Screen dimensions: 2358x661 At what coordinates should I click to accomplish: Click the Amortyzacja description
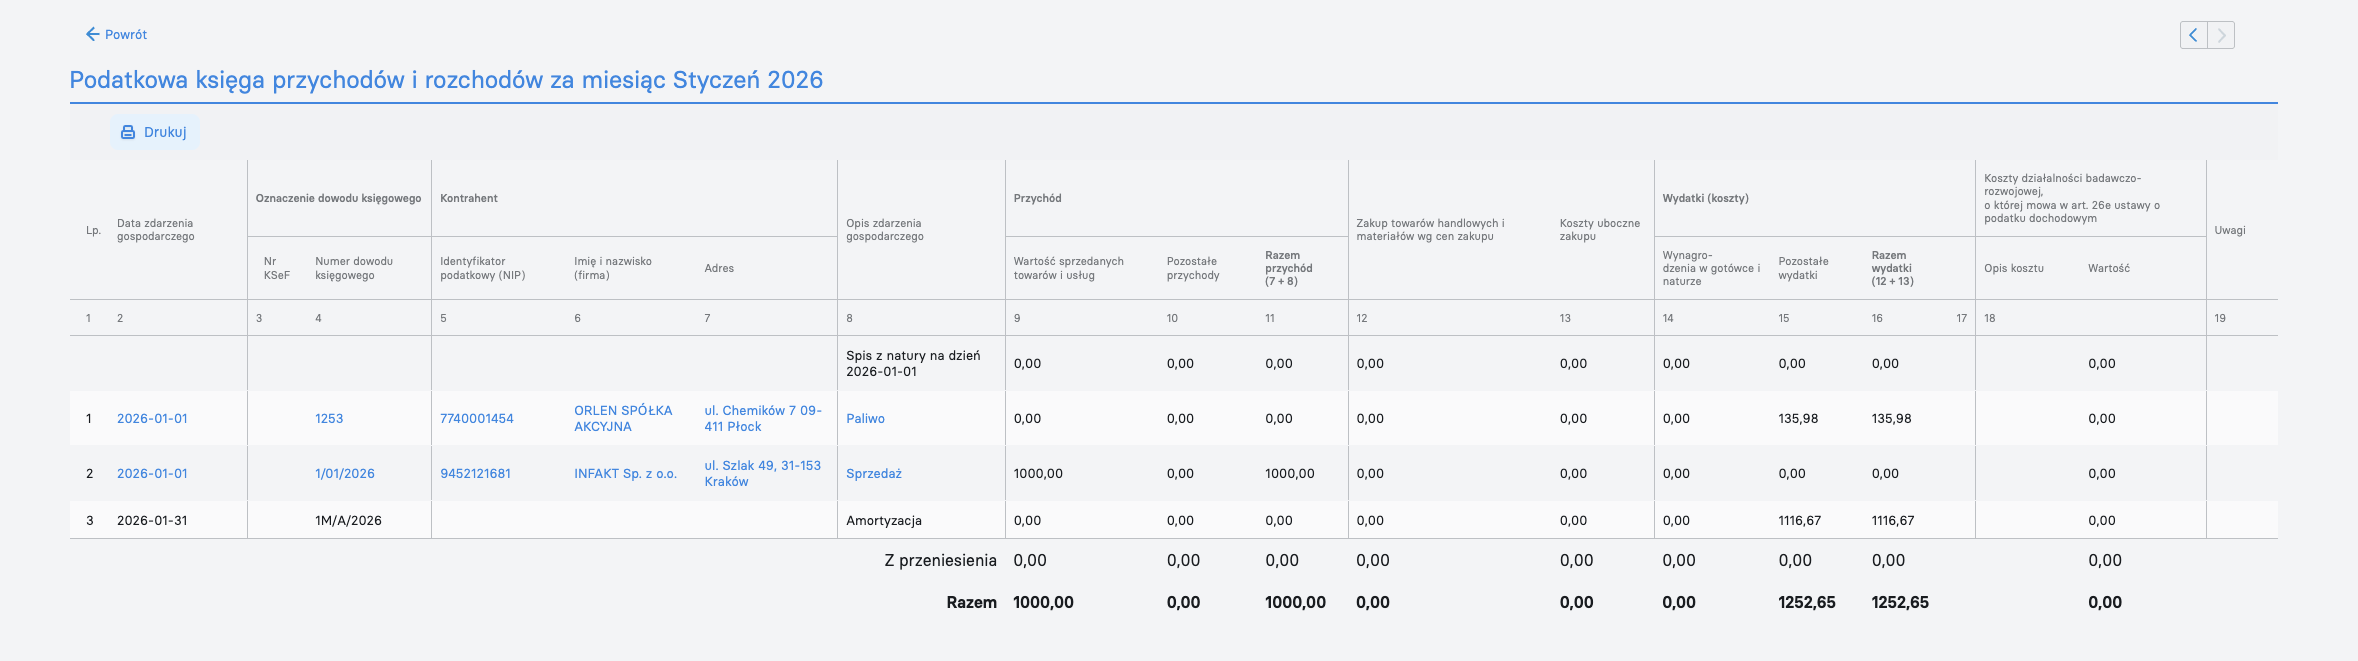tap(884, 521)
